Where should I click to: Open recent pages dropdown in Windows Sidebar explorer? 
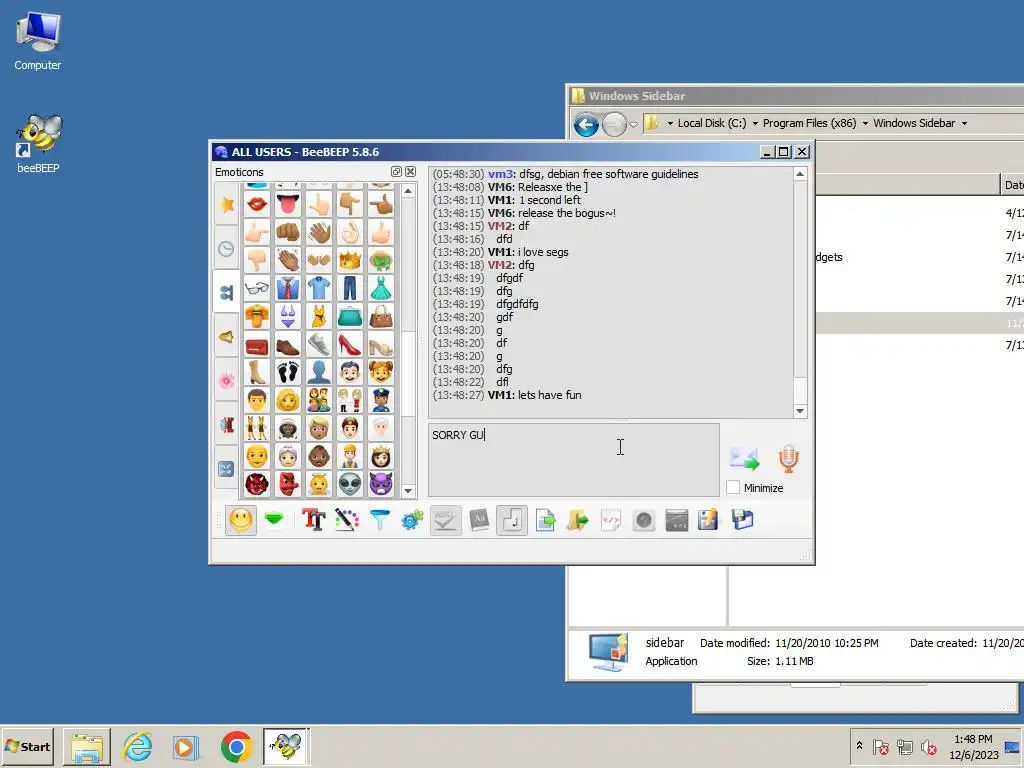[x=633, y=124]
